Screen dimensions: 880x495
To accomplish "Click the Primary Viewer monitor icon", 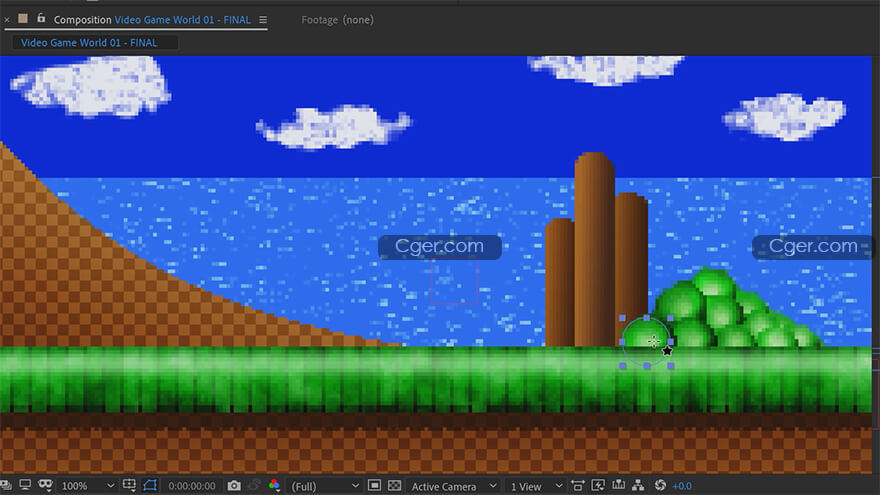I will (25, 485).
